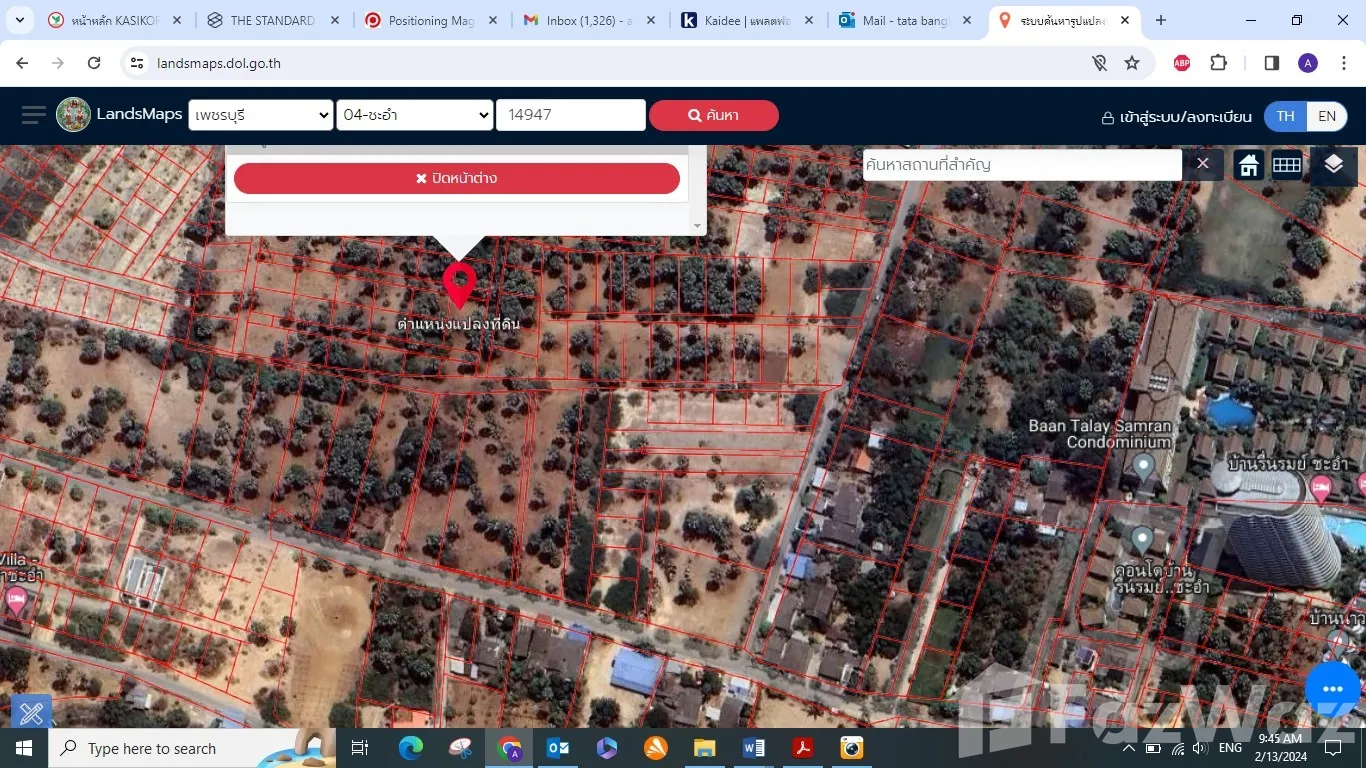Switch to the Mail - tata Outlook tab
The height and width of the screenshot is (768, 1366).
pos(905,20)
